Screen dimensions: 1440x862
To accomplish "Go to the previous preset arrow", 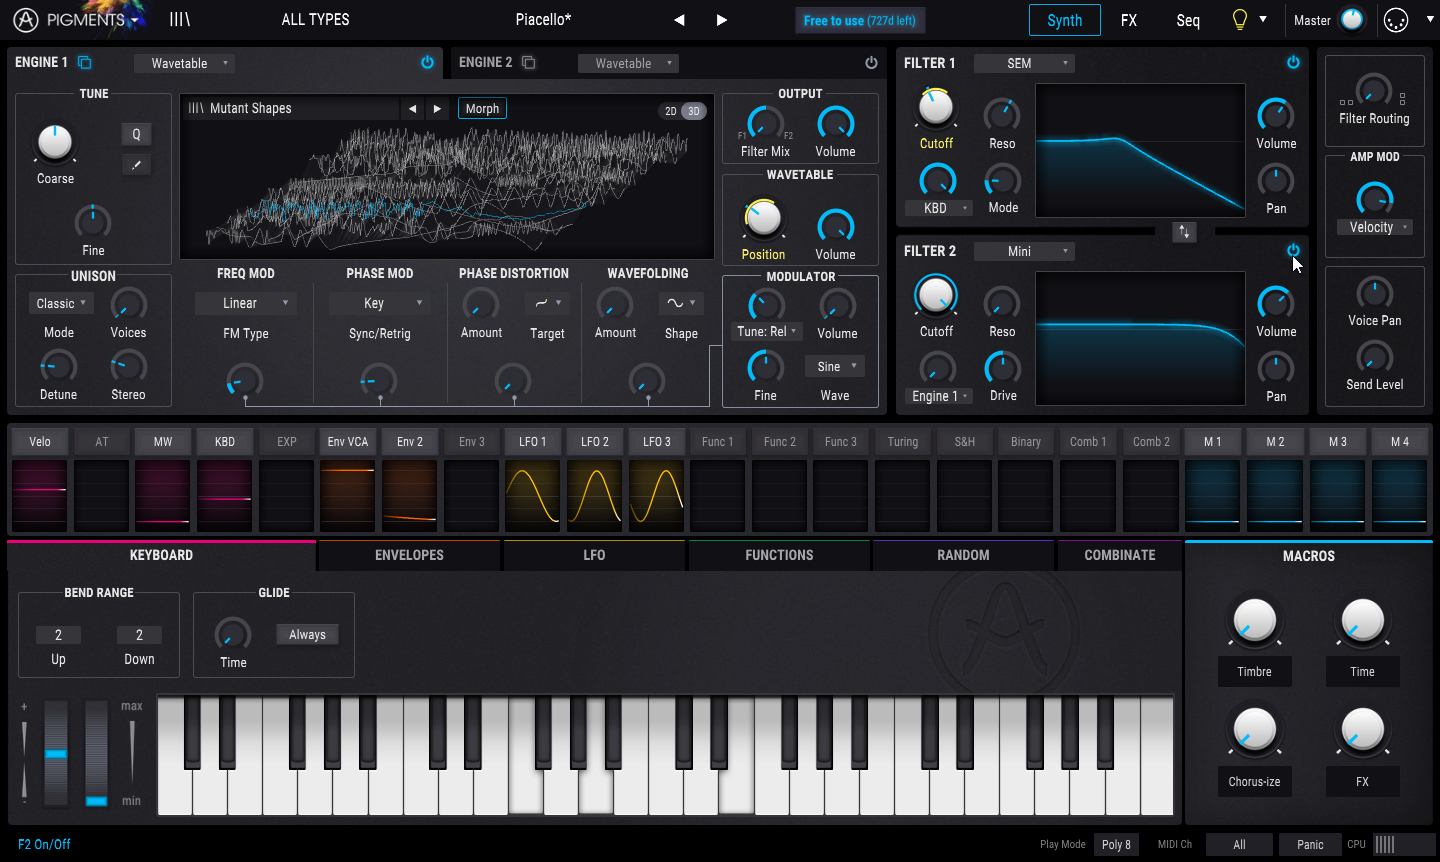I will coord(679,20).
